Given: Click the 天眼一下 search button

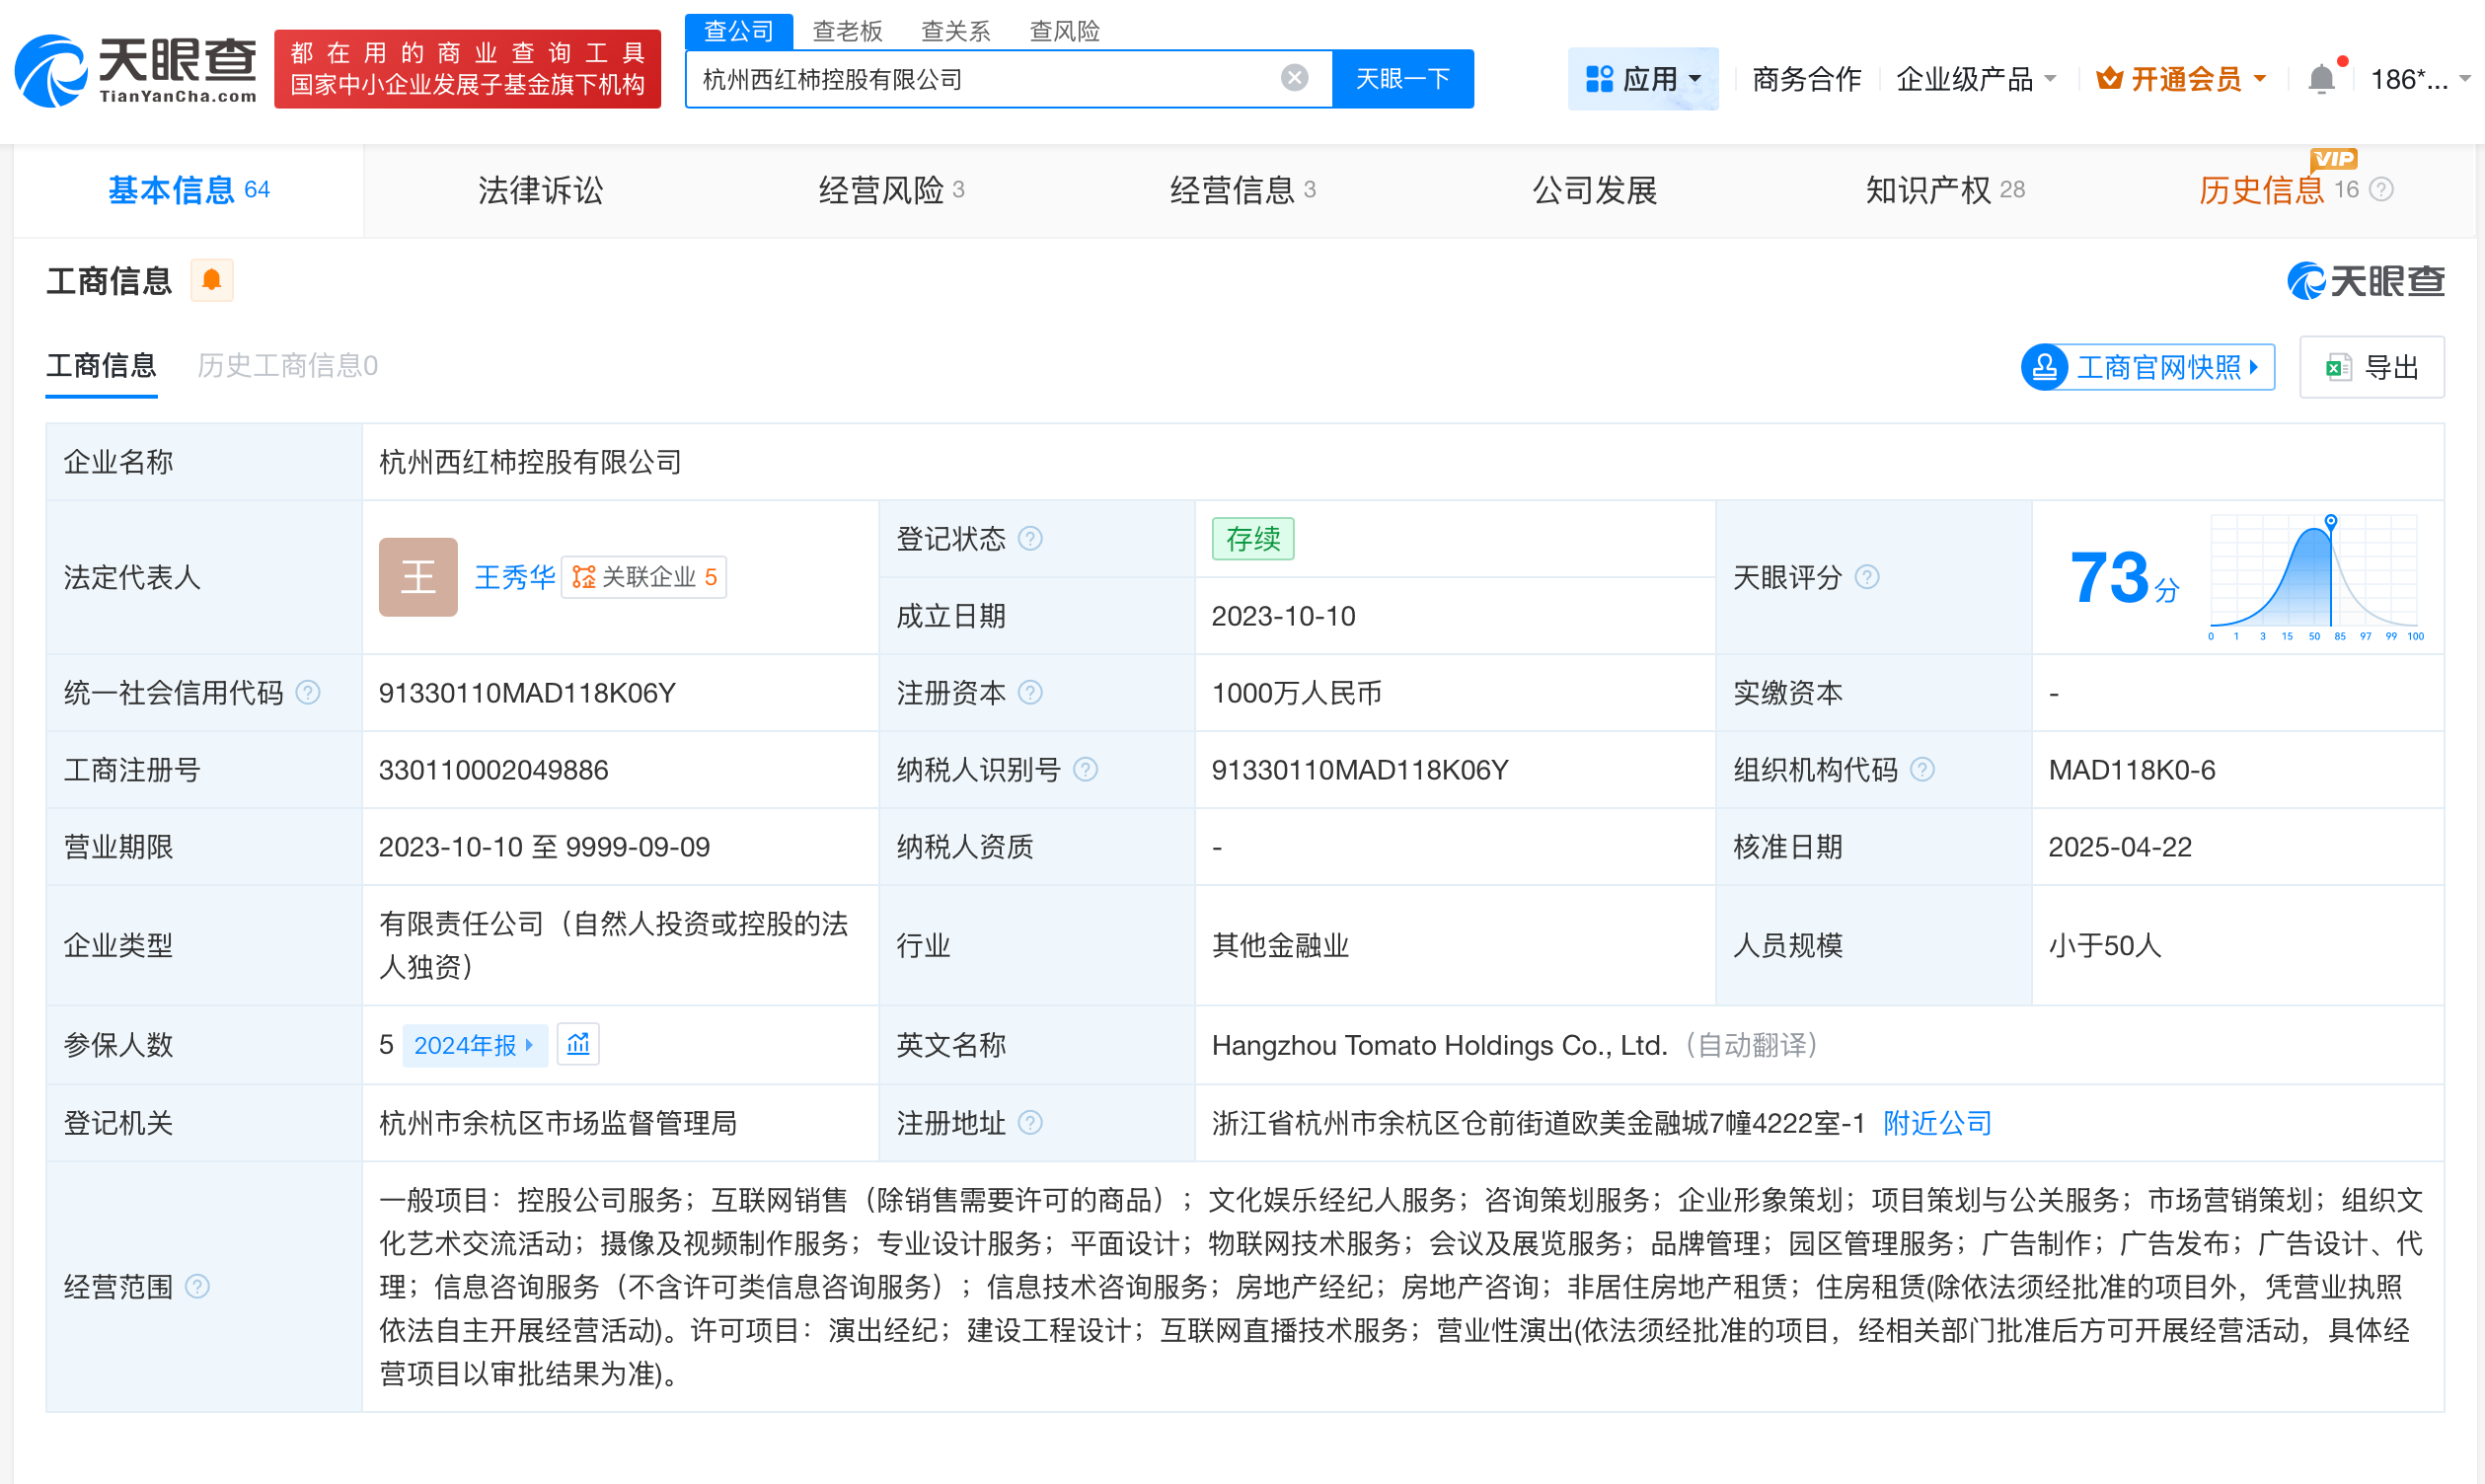Looking at the screenshot, I should pyautogui.click(x=1402, y=78).
